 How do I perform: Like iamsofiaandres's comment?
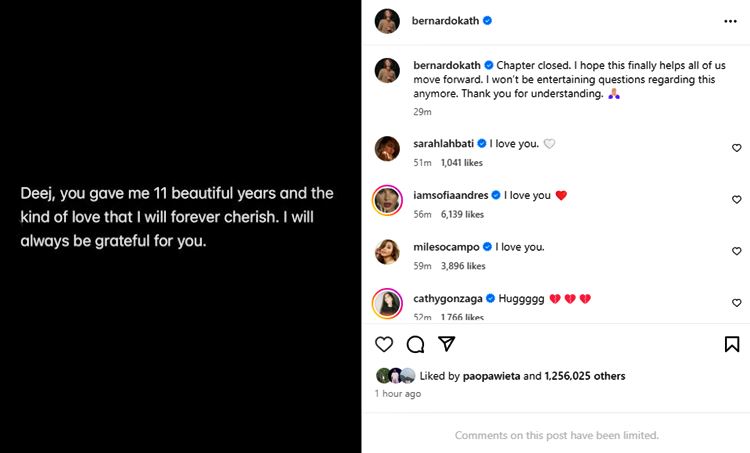[x=737, y=200]
